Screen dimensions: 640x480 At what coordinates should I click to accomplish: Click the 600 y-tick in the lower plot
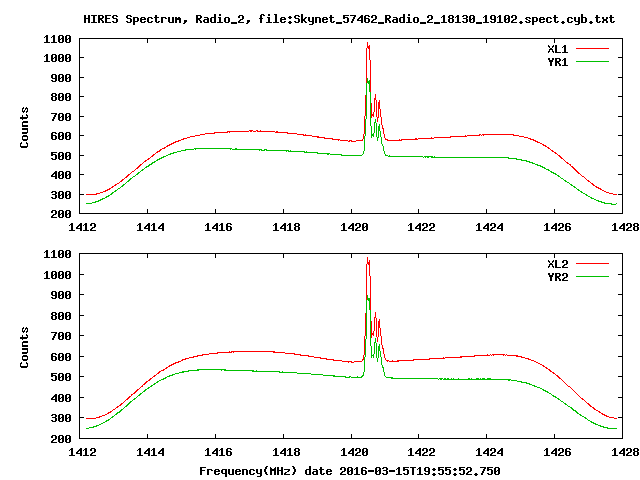61,357
